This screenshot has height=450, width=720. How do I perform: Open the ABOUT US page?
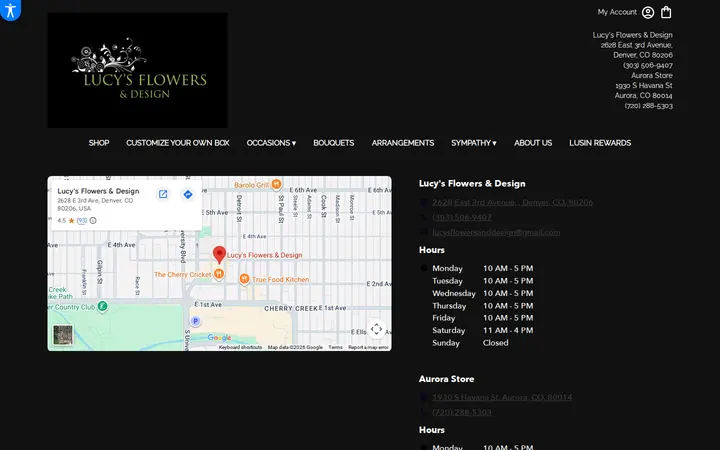pos(533,143)
